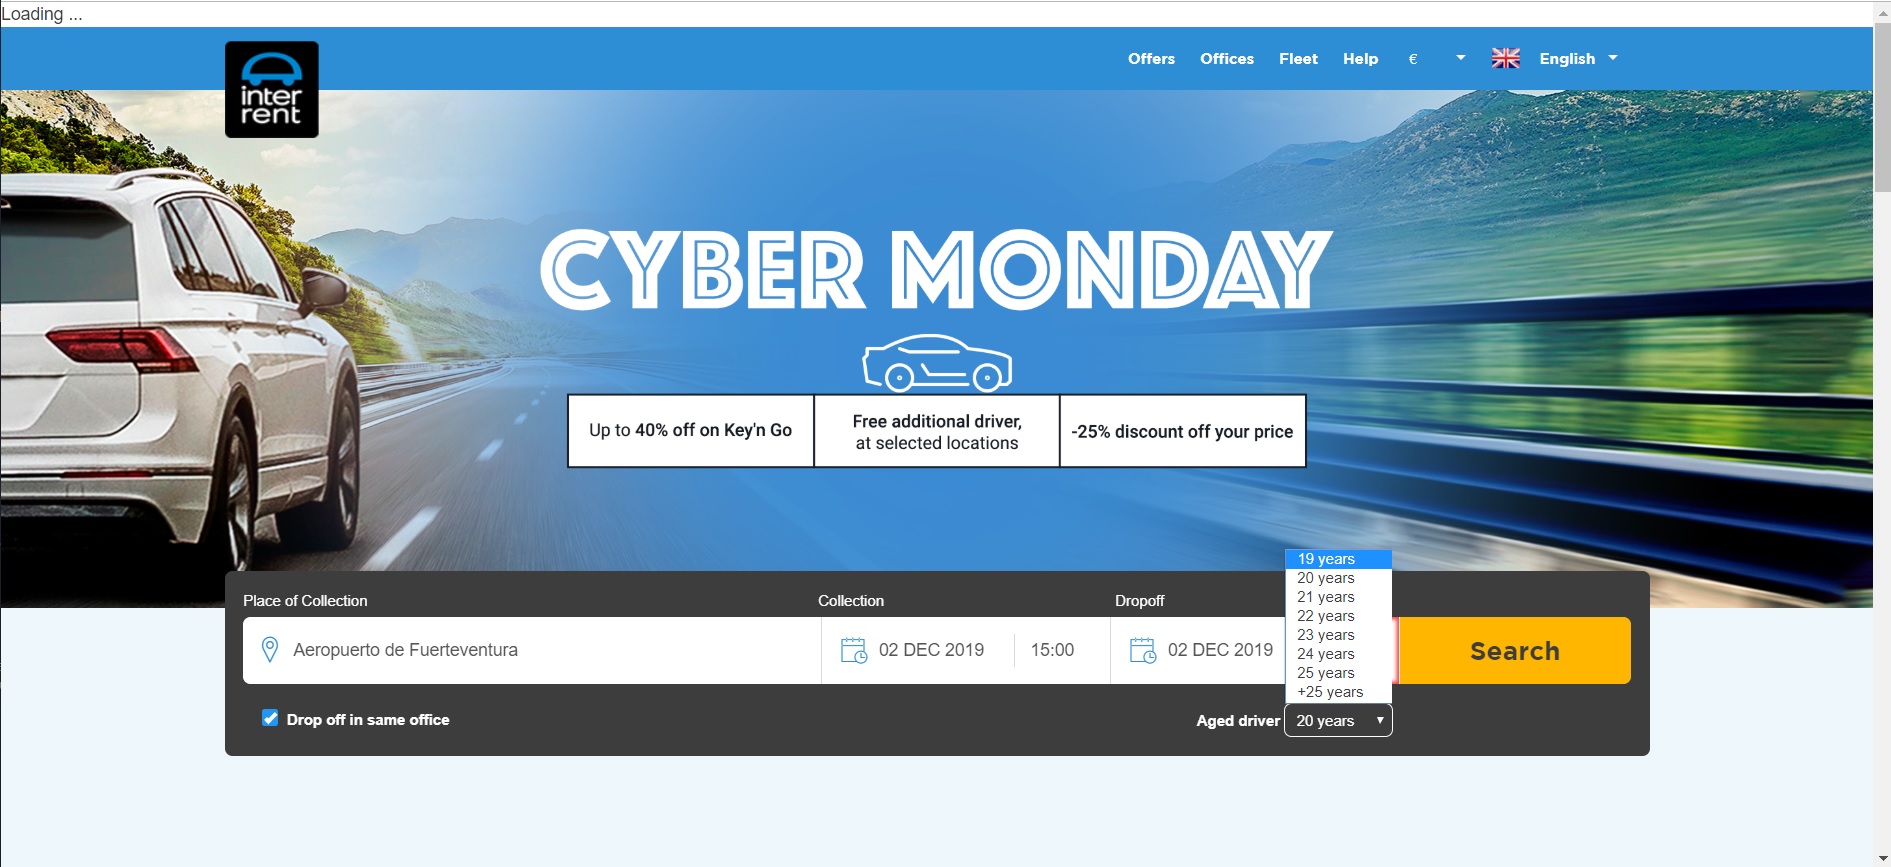Viewport: 1891px width, 867px height.
Task: Open the English language dropdown
Action: pyautogui.click(x=1578, y=59)
